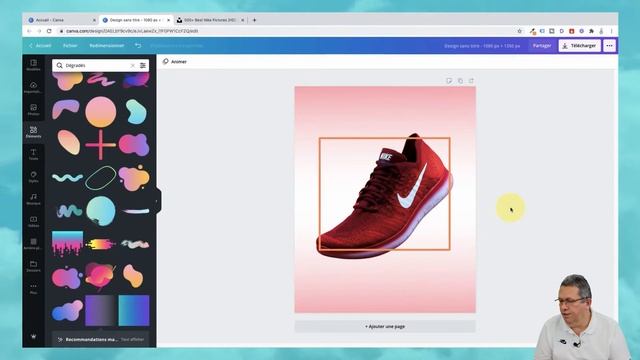Clear the Dégradés search with the X

tap(133, 65)
